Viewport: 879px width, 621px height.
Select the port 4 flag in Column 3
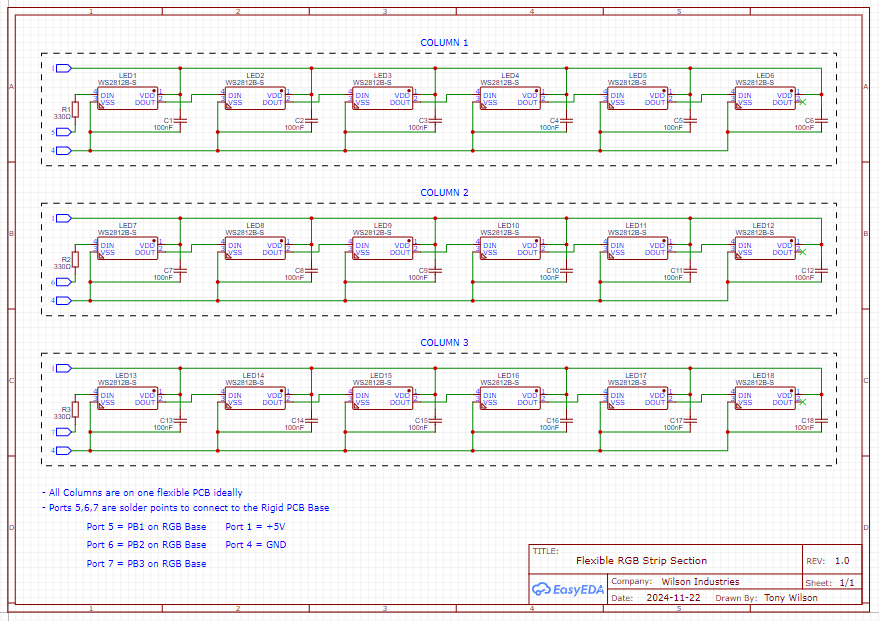pos(63,451)
